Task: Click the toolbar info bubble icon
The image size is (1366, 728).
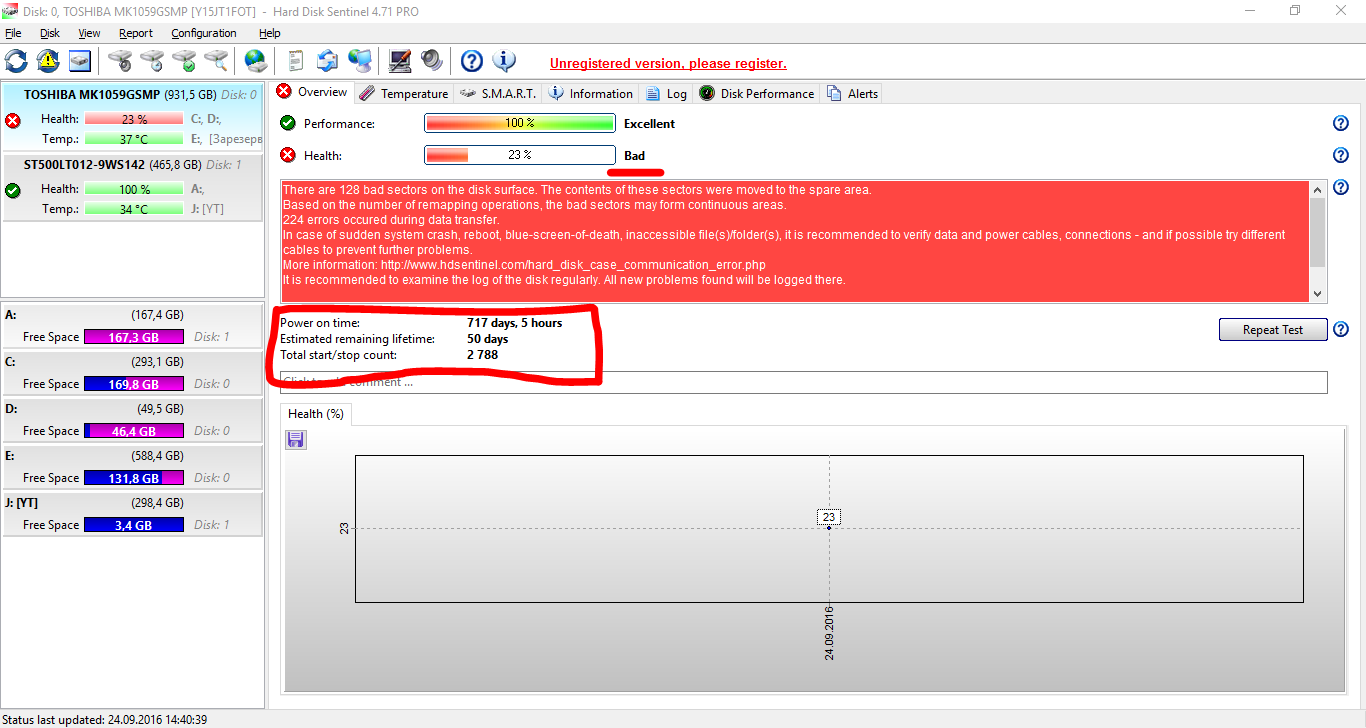Action: [x=504, y=61]
